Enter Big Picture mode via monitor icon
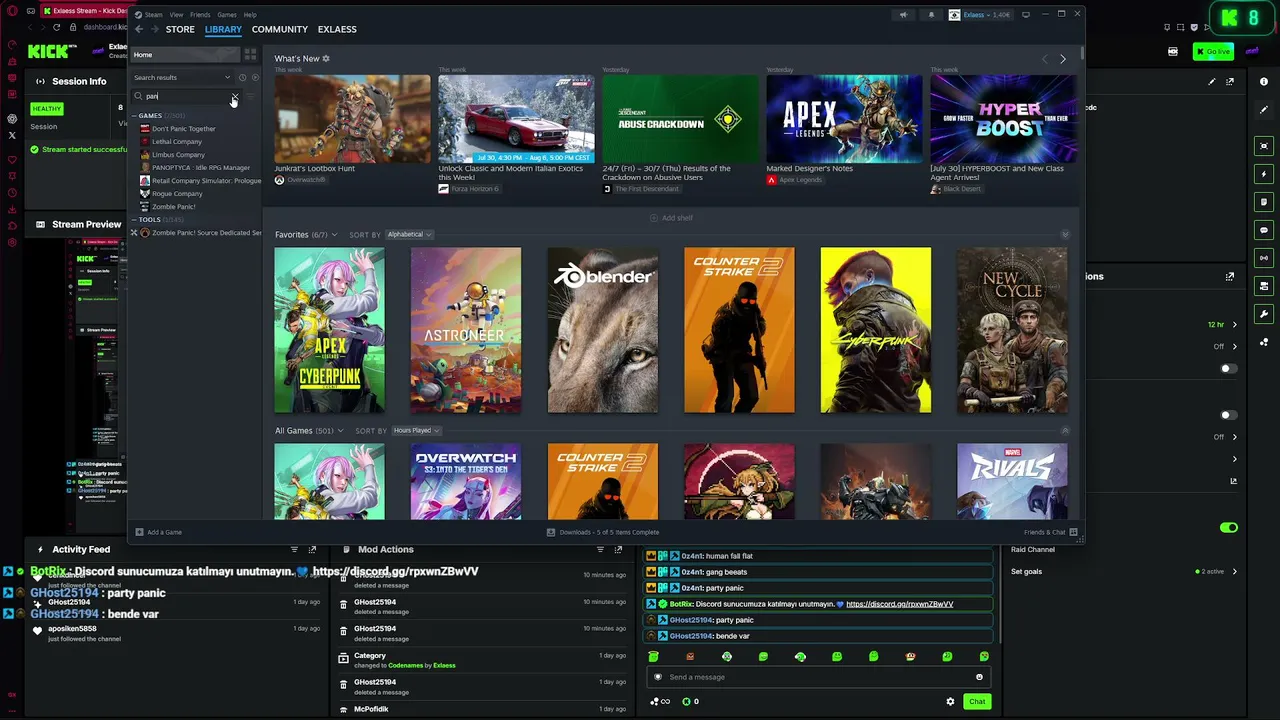Screen dimensions: 1280x720 click(1026, 15)
